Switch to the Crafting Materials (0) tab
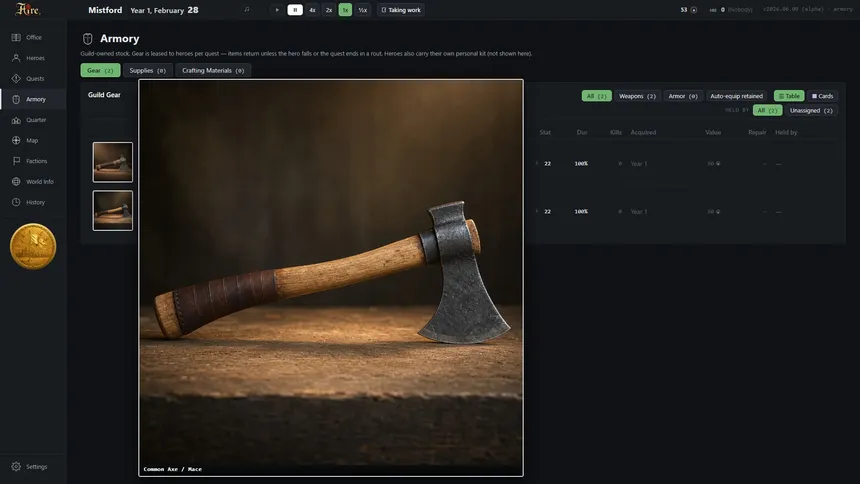This screenshot has width=860, height=484. pos(213,70)
